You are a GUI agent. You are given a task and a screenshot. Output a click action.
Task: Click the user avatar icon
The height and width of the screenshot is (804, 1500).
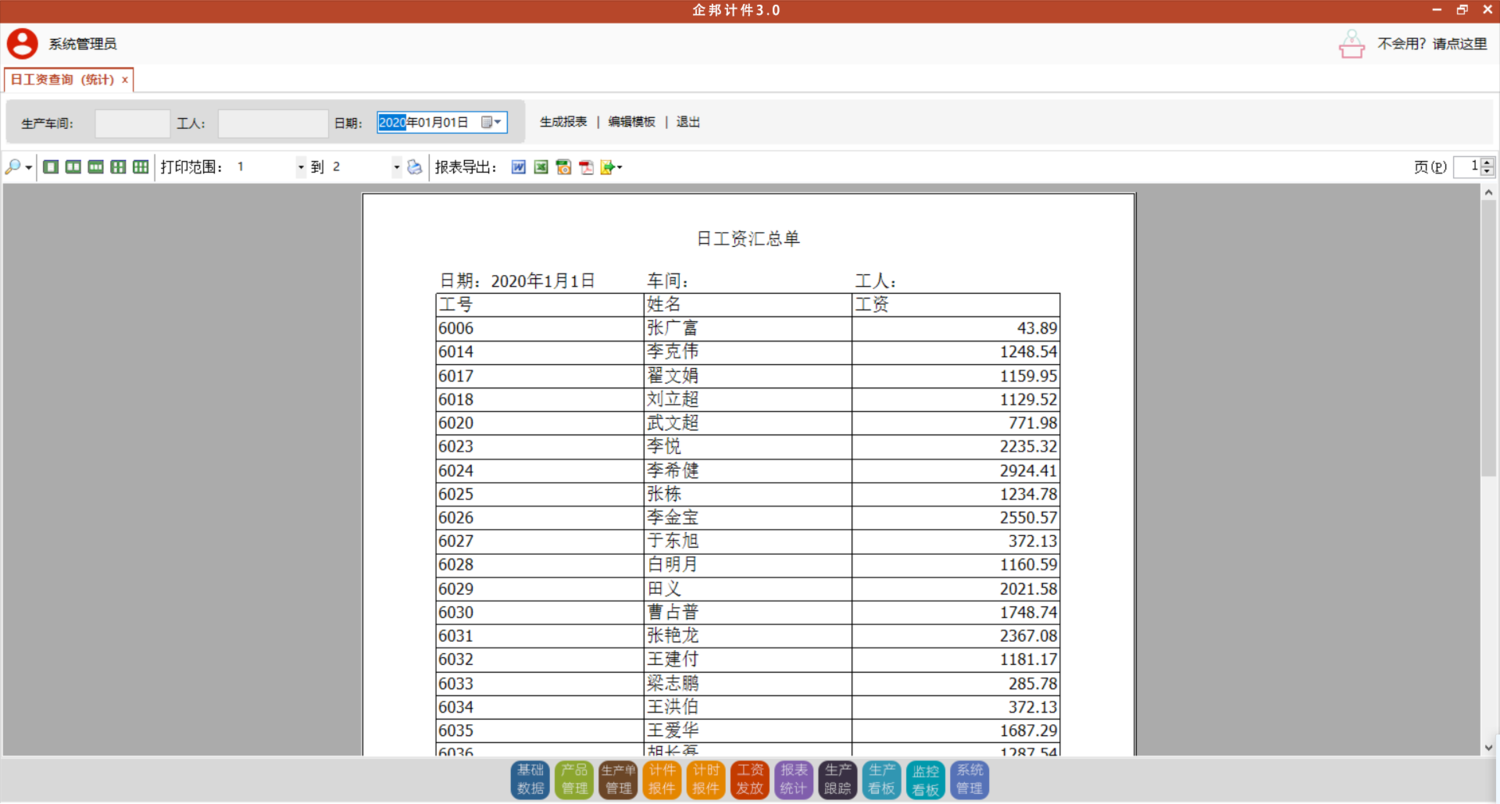coord(22,43)
